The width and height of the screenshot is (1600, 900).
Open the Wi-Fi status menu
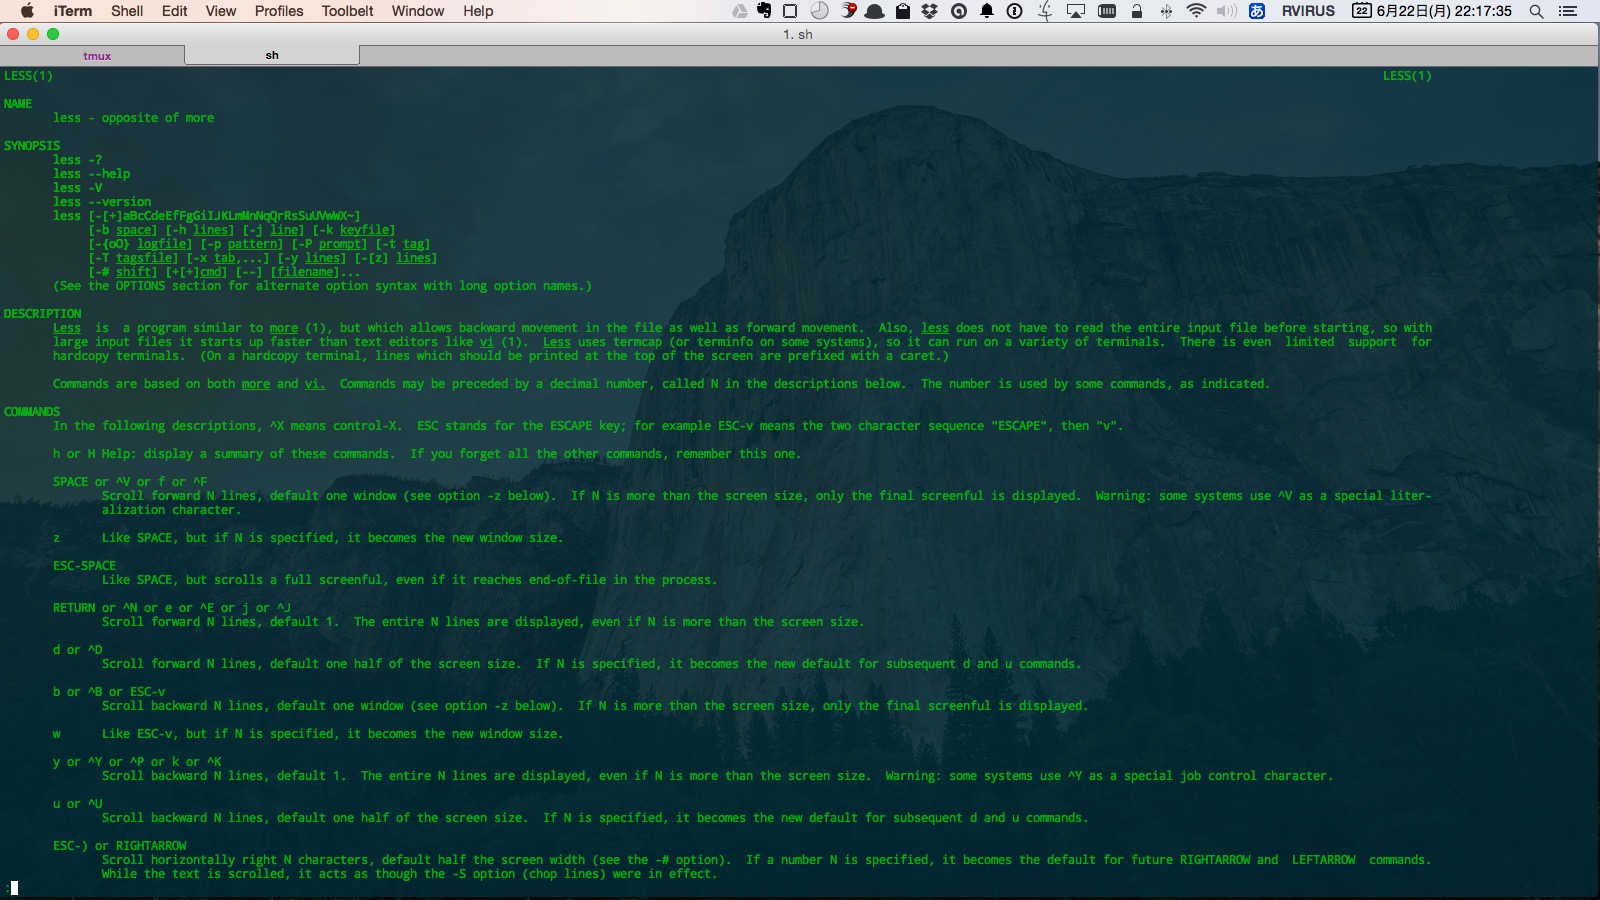pos(1196,11)
